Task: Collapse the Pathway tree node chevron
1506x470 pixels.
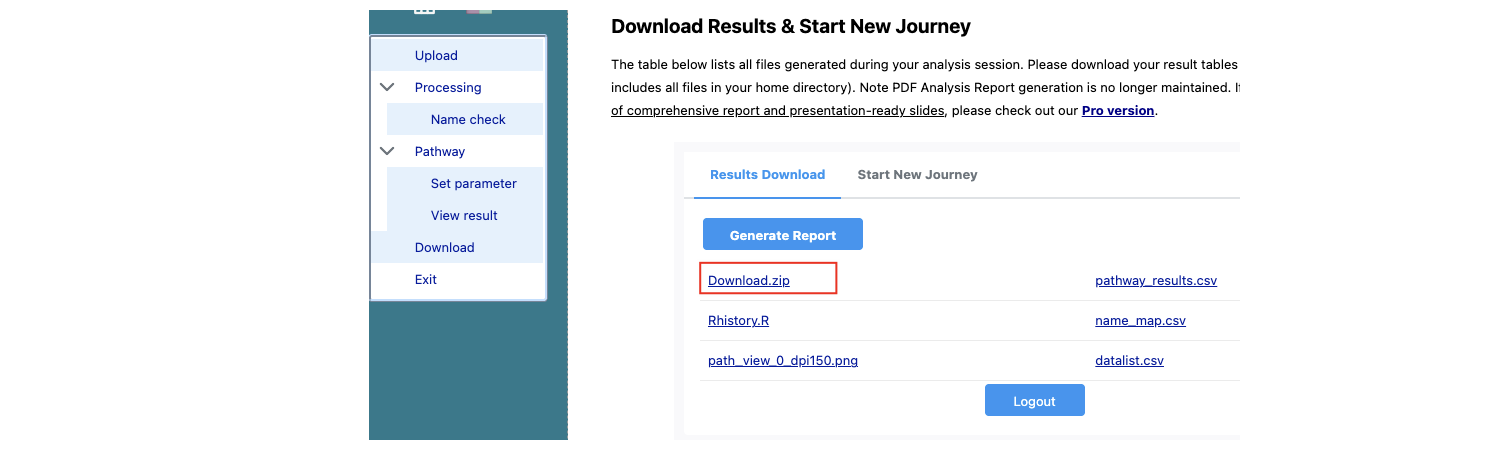Action: tap(388, 151)
